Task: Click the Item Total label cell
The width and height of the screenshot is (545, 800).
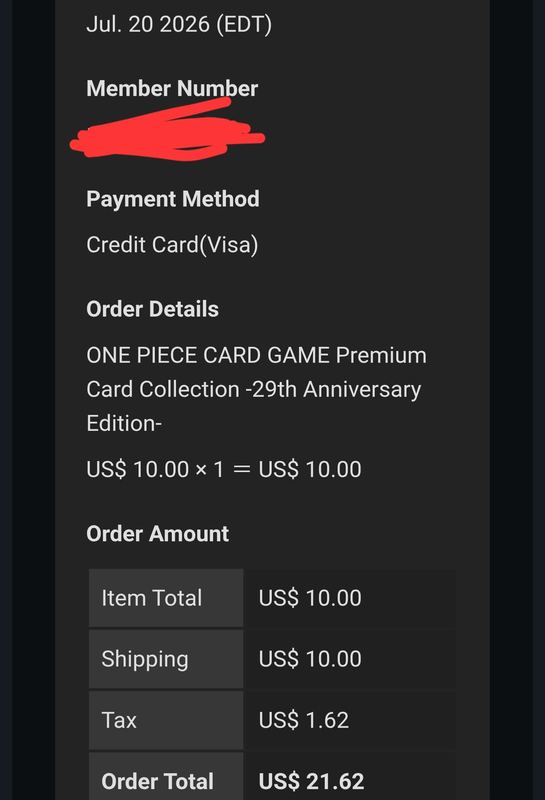Action: [x=166, y=598]
